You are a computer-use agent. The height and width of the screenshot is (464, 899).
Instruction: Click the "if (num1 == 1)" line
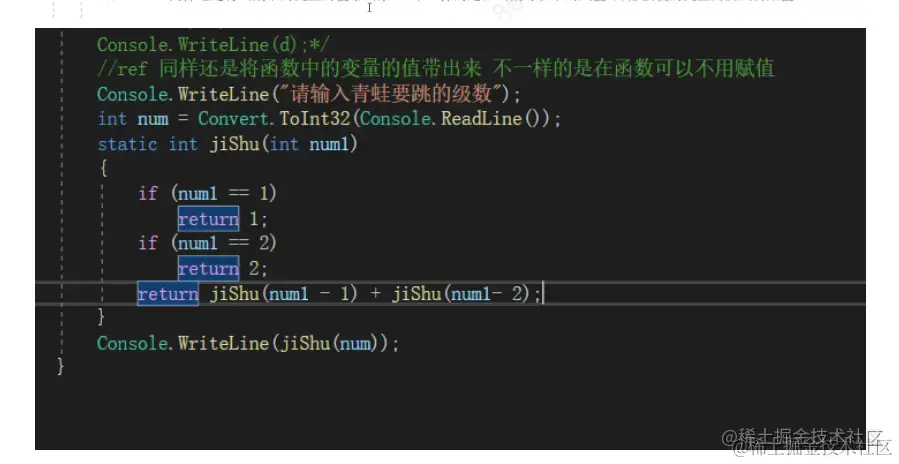click(x=208, y=193)
